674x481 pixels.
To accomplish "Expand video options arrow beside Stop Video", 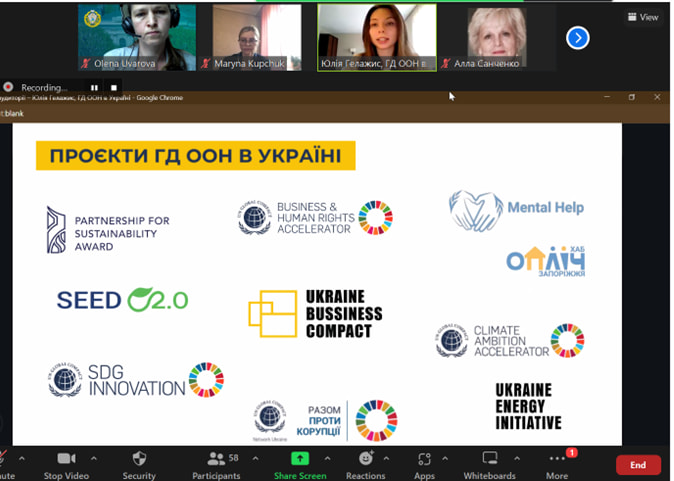I will 94,459.
